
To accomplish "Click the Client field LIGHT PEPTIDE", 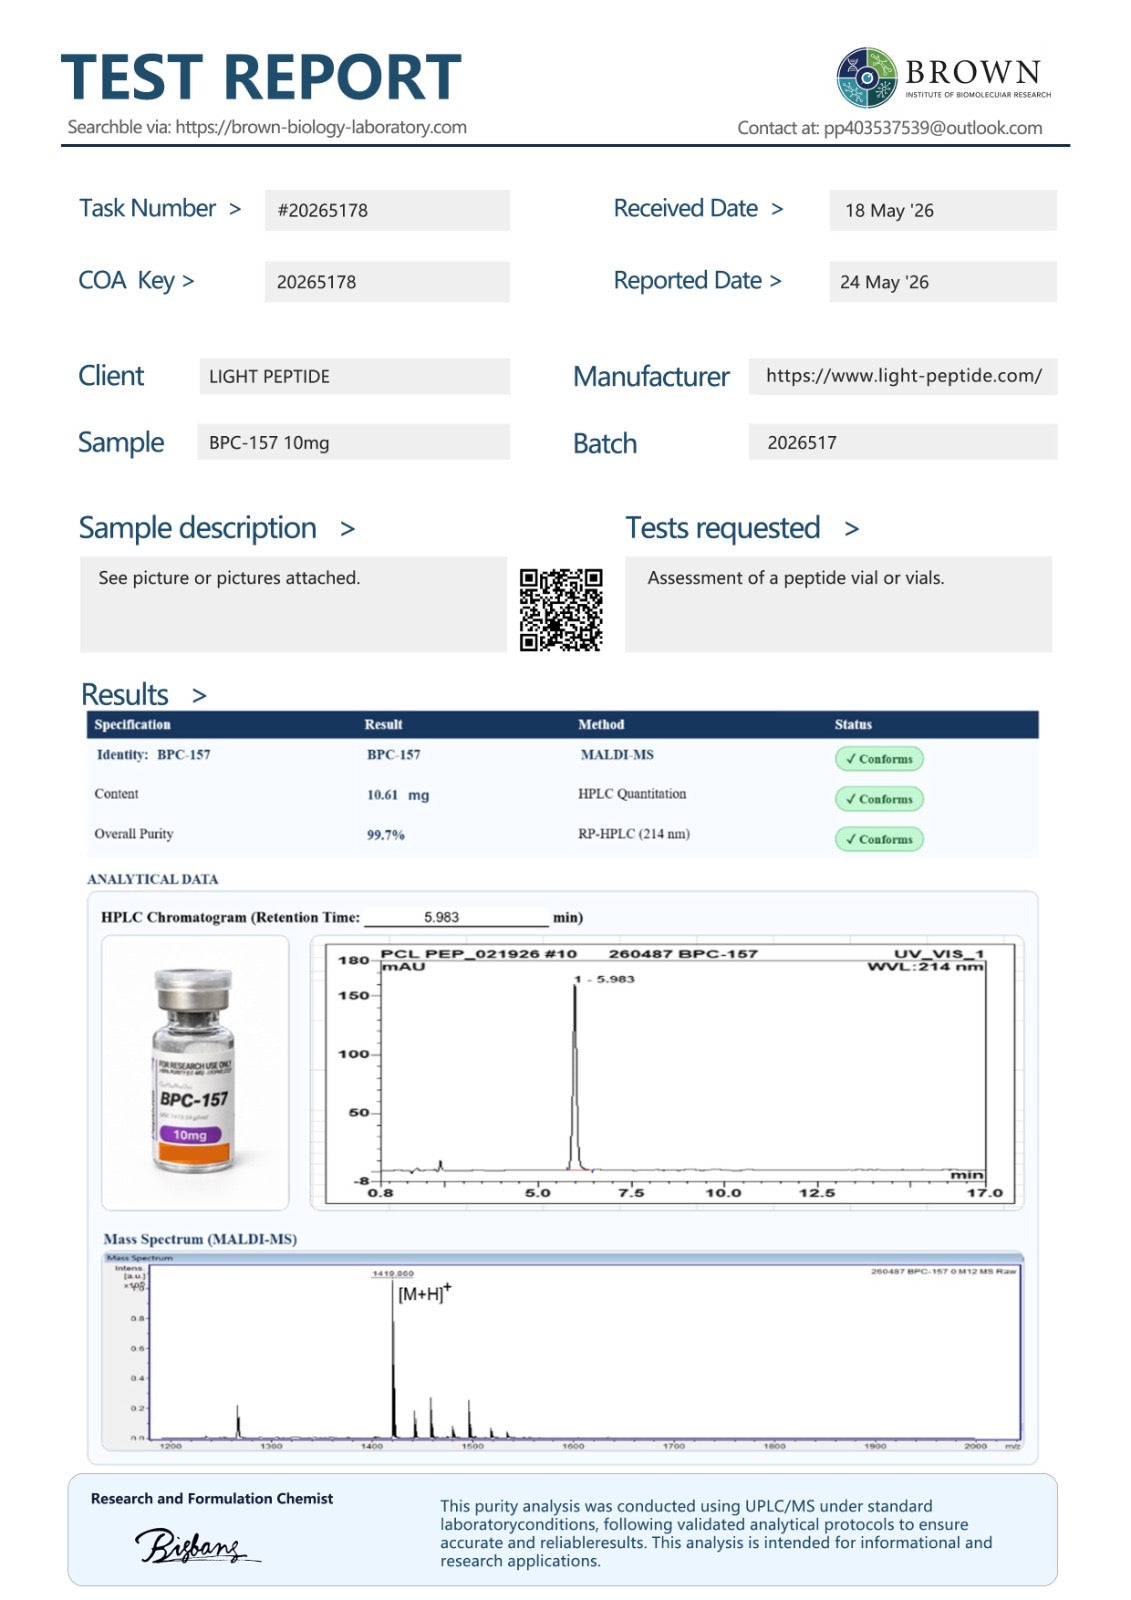I will click(x=354, y=376).
